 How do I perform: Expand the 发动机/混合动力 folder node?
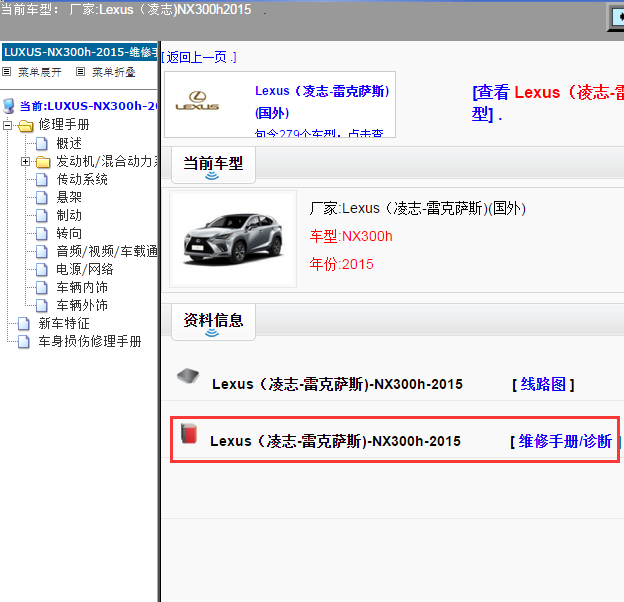tap(25, 162)
